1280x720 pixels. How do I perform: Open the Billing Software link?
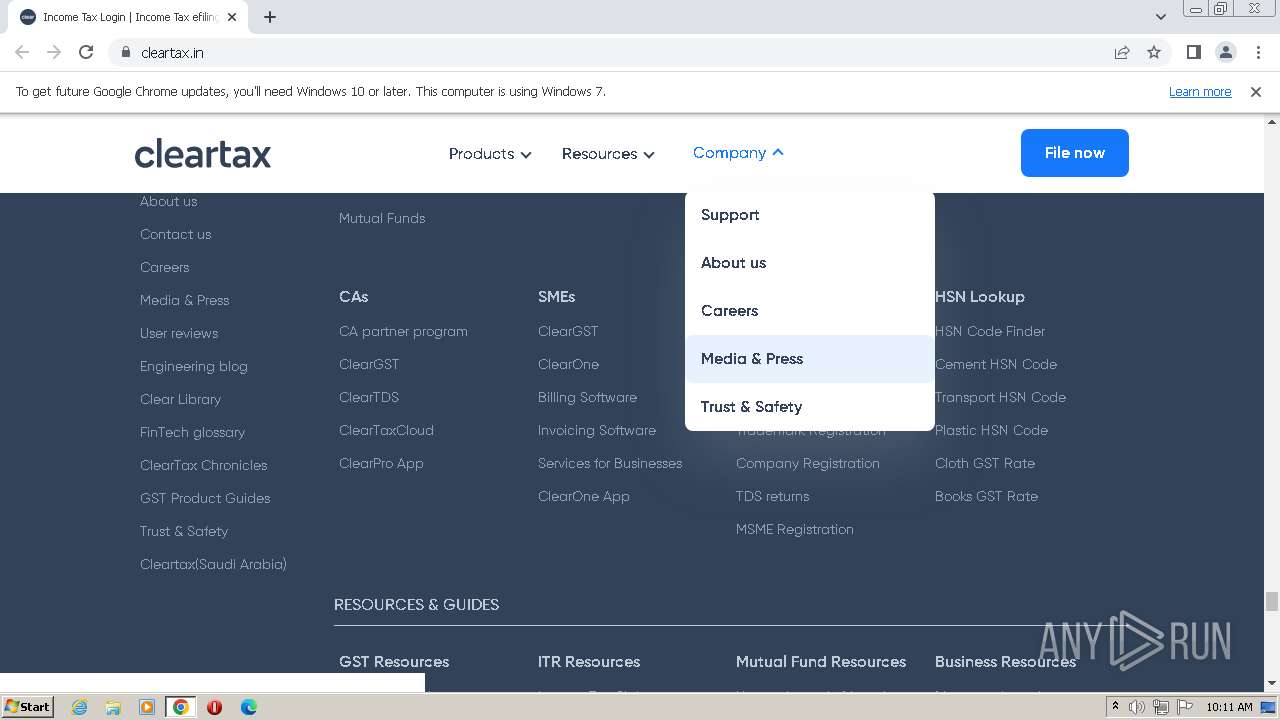coord(588,397)
